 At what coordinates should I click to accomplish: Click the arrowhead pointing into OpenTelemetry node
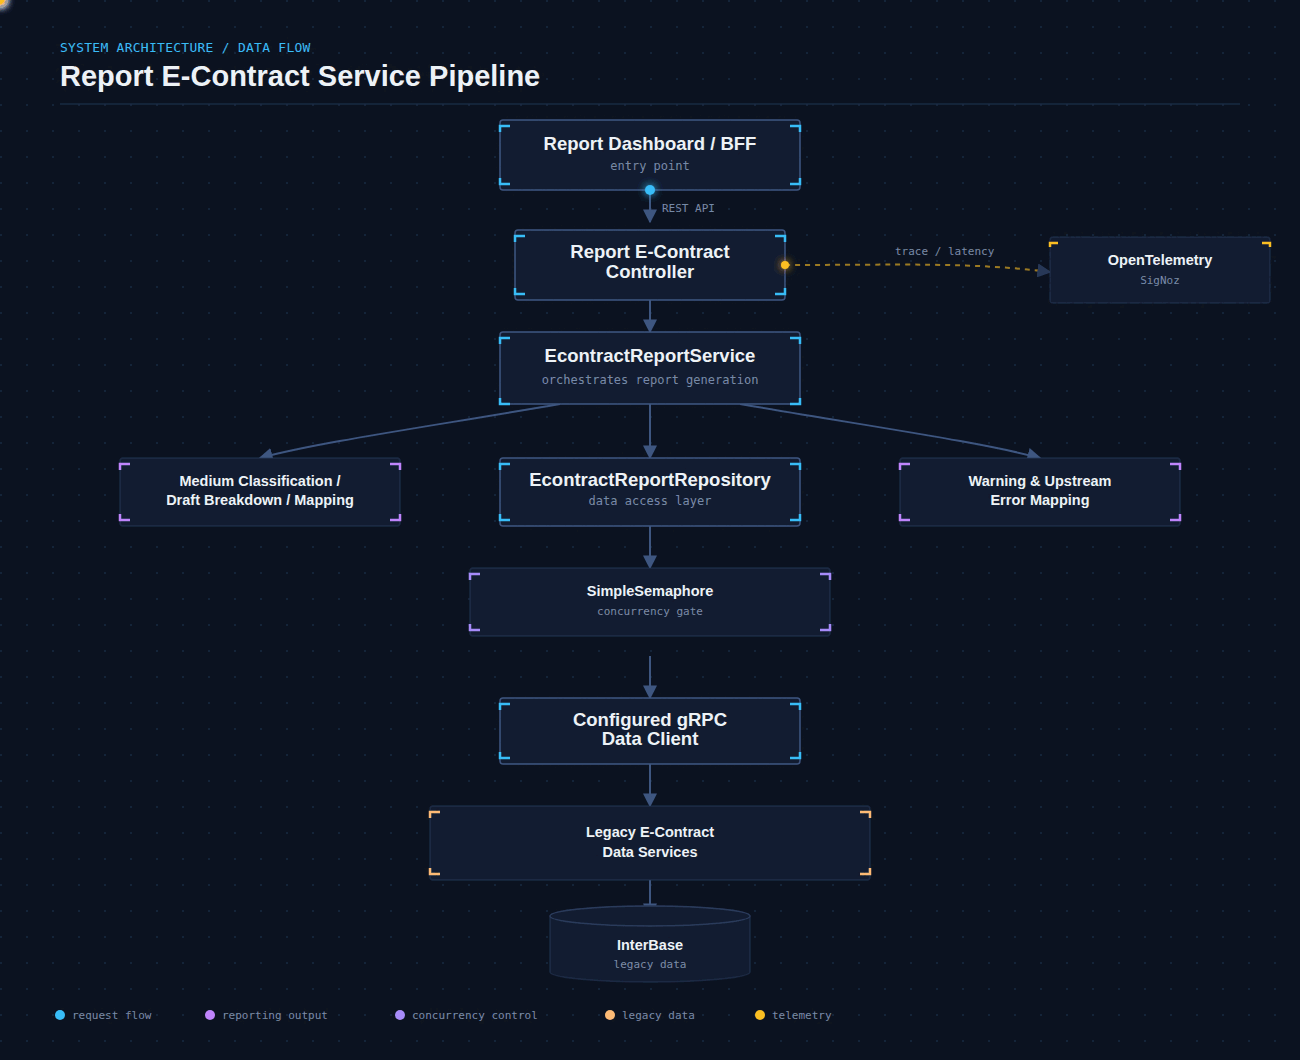click(1044, 270)
